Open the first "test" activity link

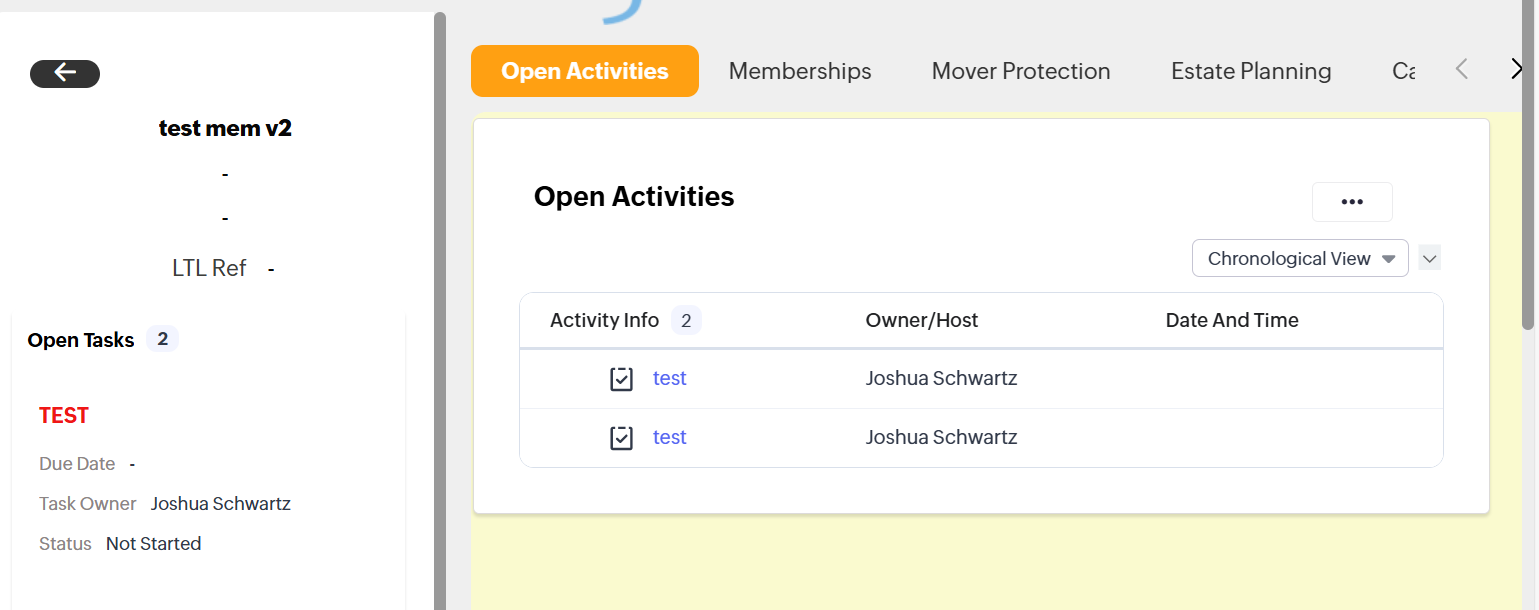pyautogui.click(x=669, y=378)
